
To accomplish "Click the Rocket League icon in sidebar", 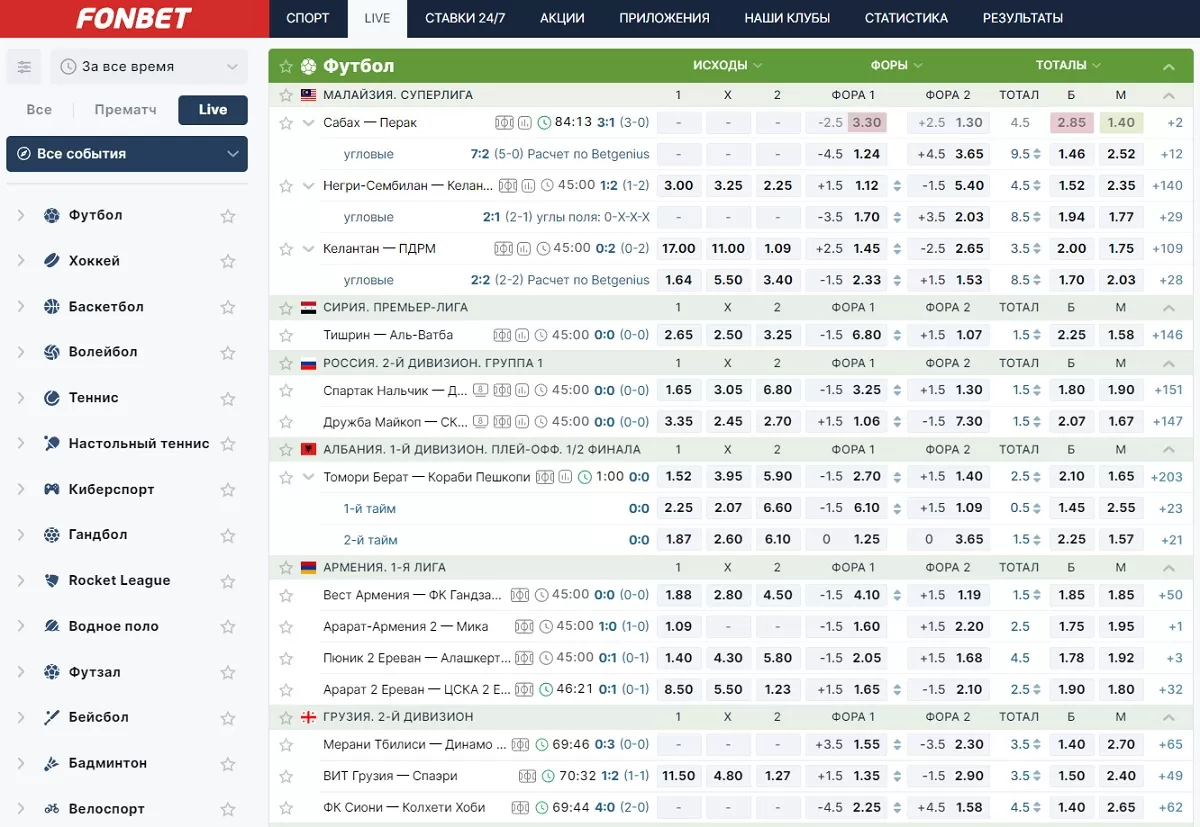I will tap(52, 581).
